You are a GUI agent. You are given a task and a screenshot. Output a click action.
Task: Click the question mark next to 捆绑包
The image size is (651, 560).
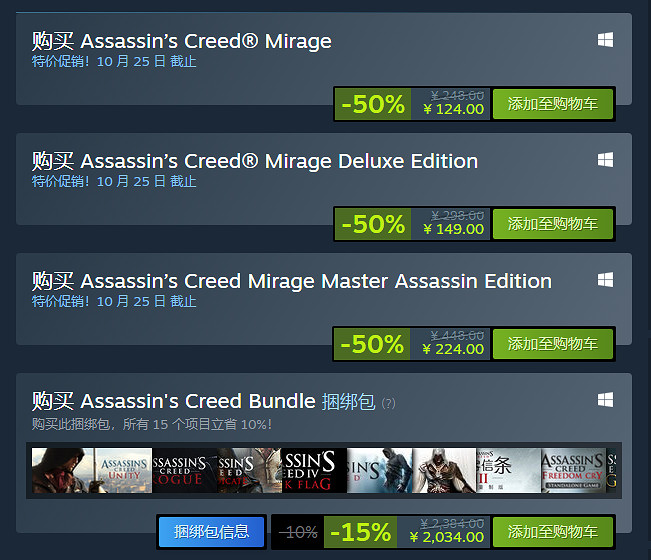tap(388, 404)
